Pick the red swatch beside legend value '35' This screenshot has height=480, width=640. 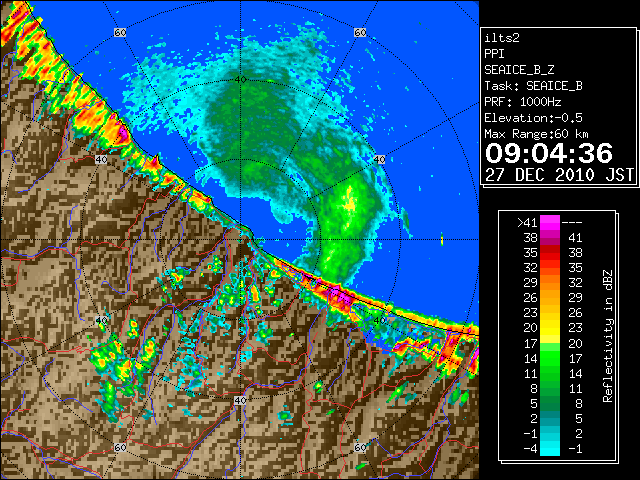click(x=550, y=253)
